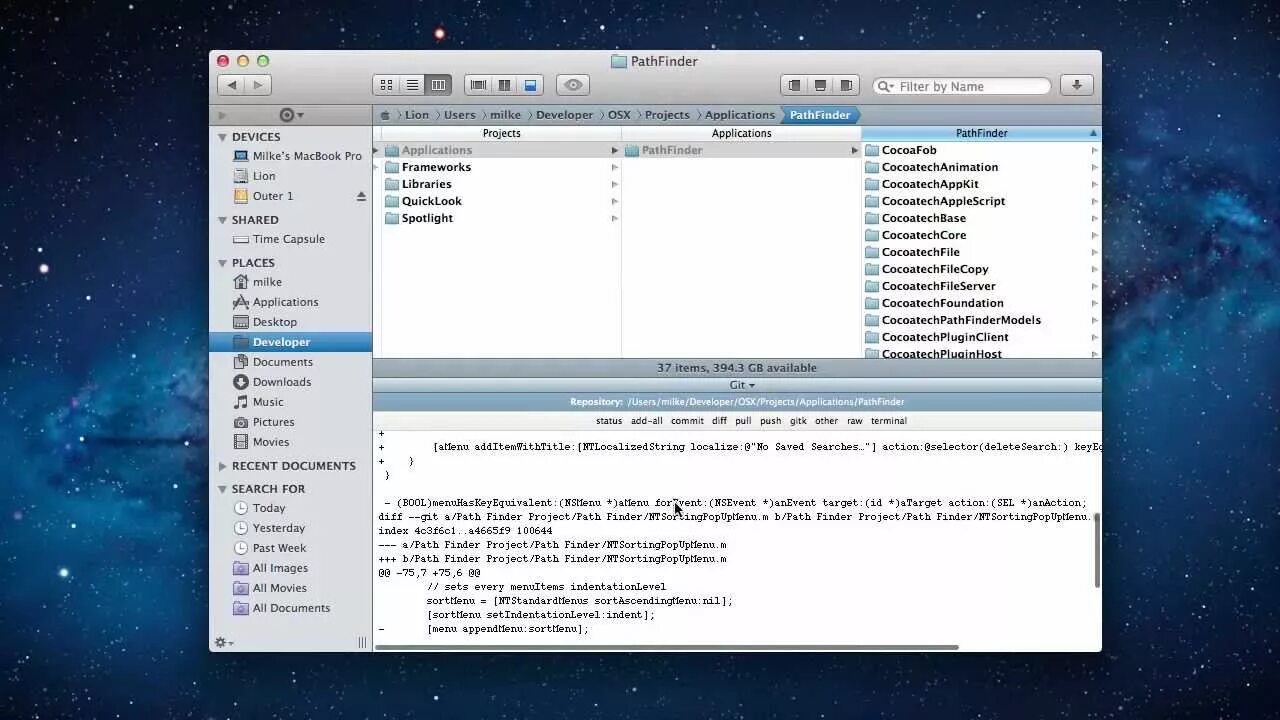
Task: Collapse the SHARED sidebar section
Action: pyautogui.click(x=222, y=220)
